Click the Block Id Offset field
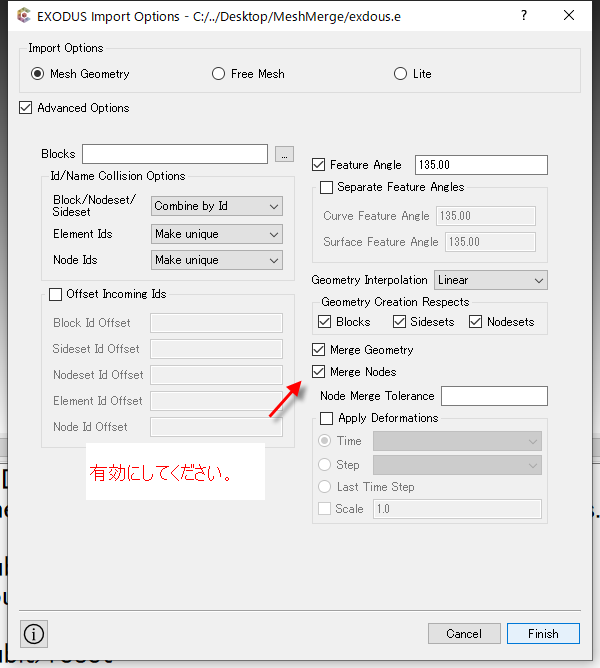Viewport: 600px width, 668px height. click(x=216, y=323)
